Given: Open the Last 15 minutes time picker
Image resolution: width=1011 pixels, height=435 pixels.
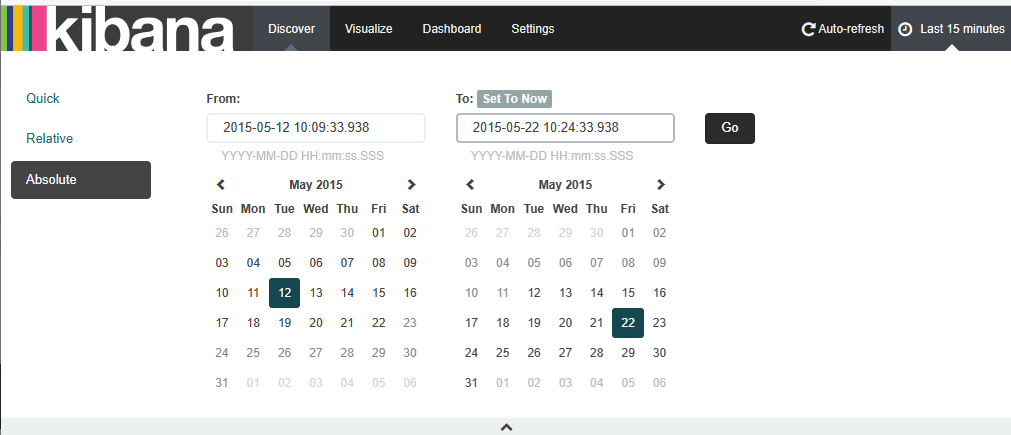Looking at the screenshot, I should 951,29.
